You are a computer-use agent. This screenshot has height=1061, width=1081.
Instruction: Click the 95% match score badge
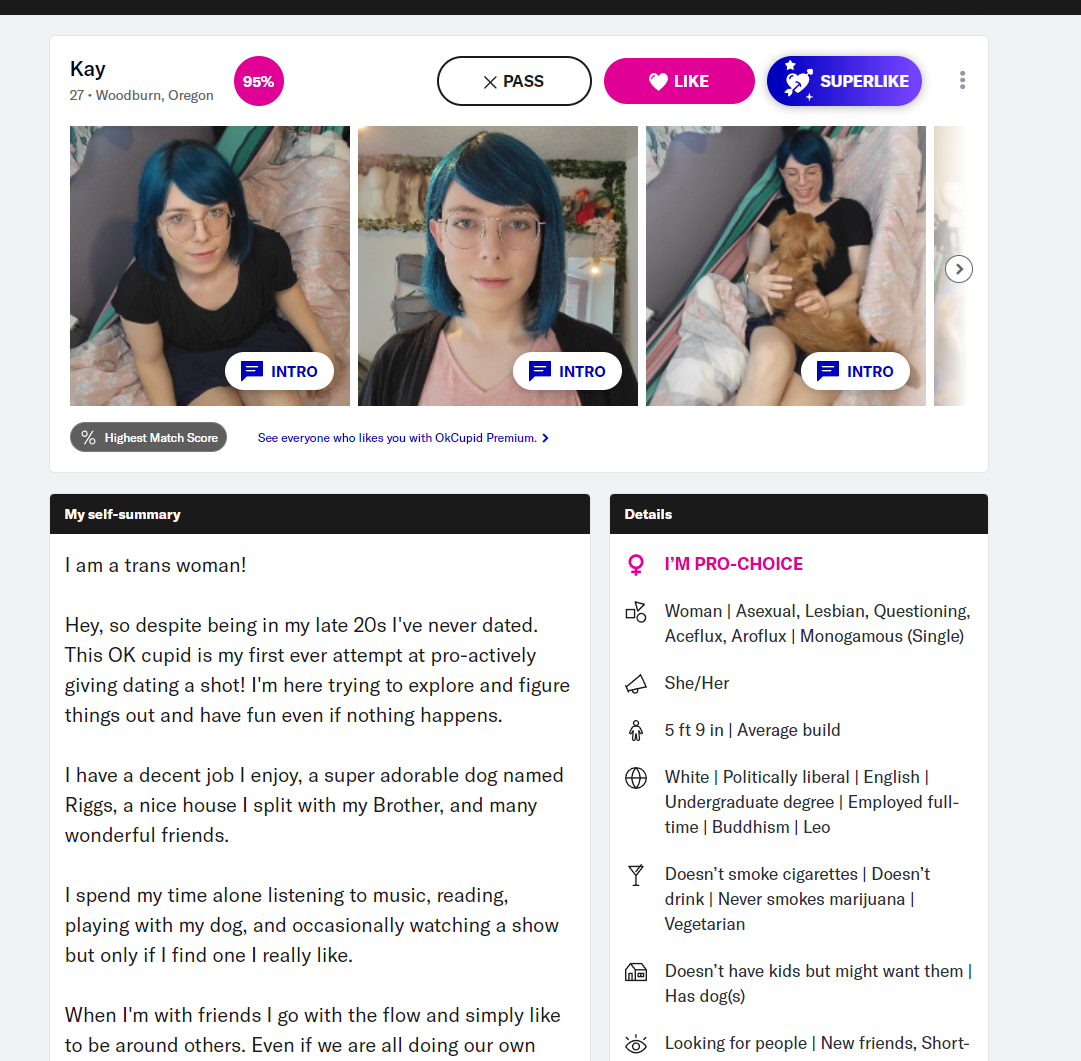pos(259,81)
